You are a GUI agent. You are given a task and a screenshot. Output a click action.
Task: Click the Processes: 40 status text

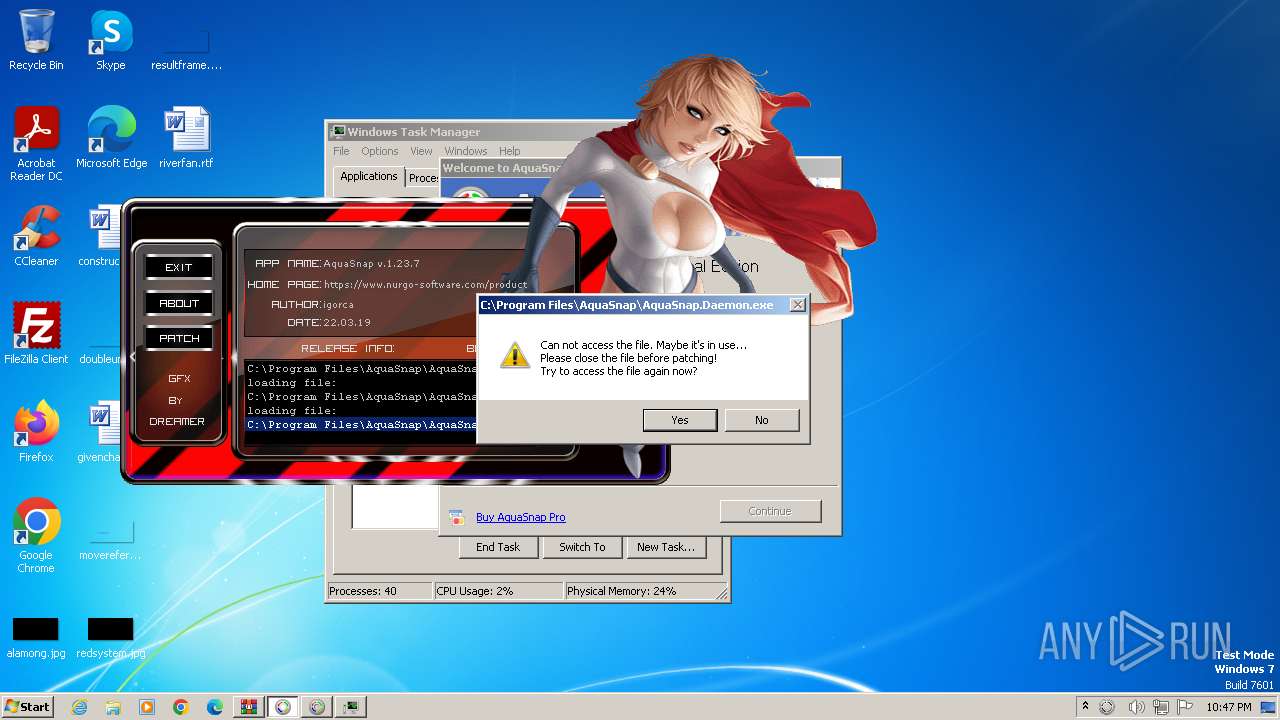[363, 591]
